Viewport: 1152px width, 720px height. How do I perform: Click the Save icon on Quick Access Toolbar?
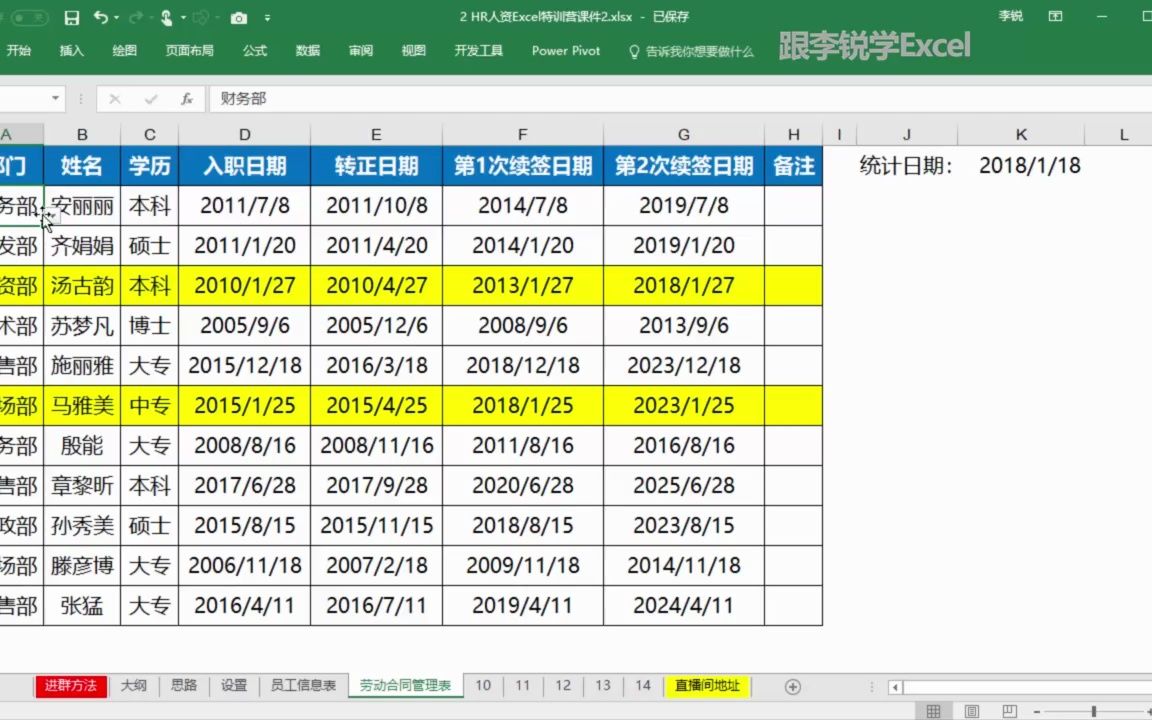pyautogui.click(x=72, y=17)
